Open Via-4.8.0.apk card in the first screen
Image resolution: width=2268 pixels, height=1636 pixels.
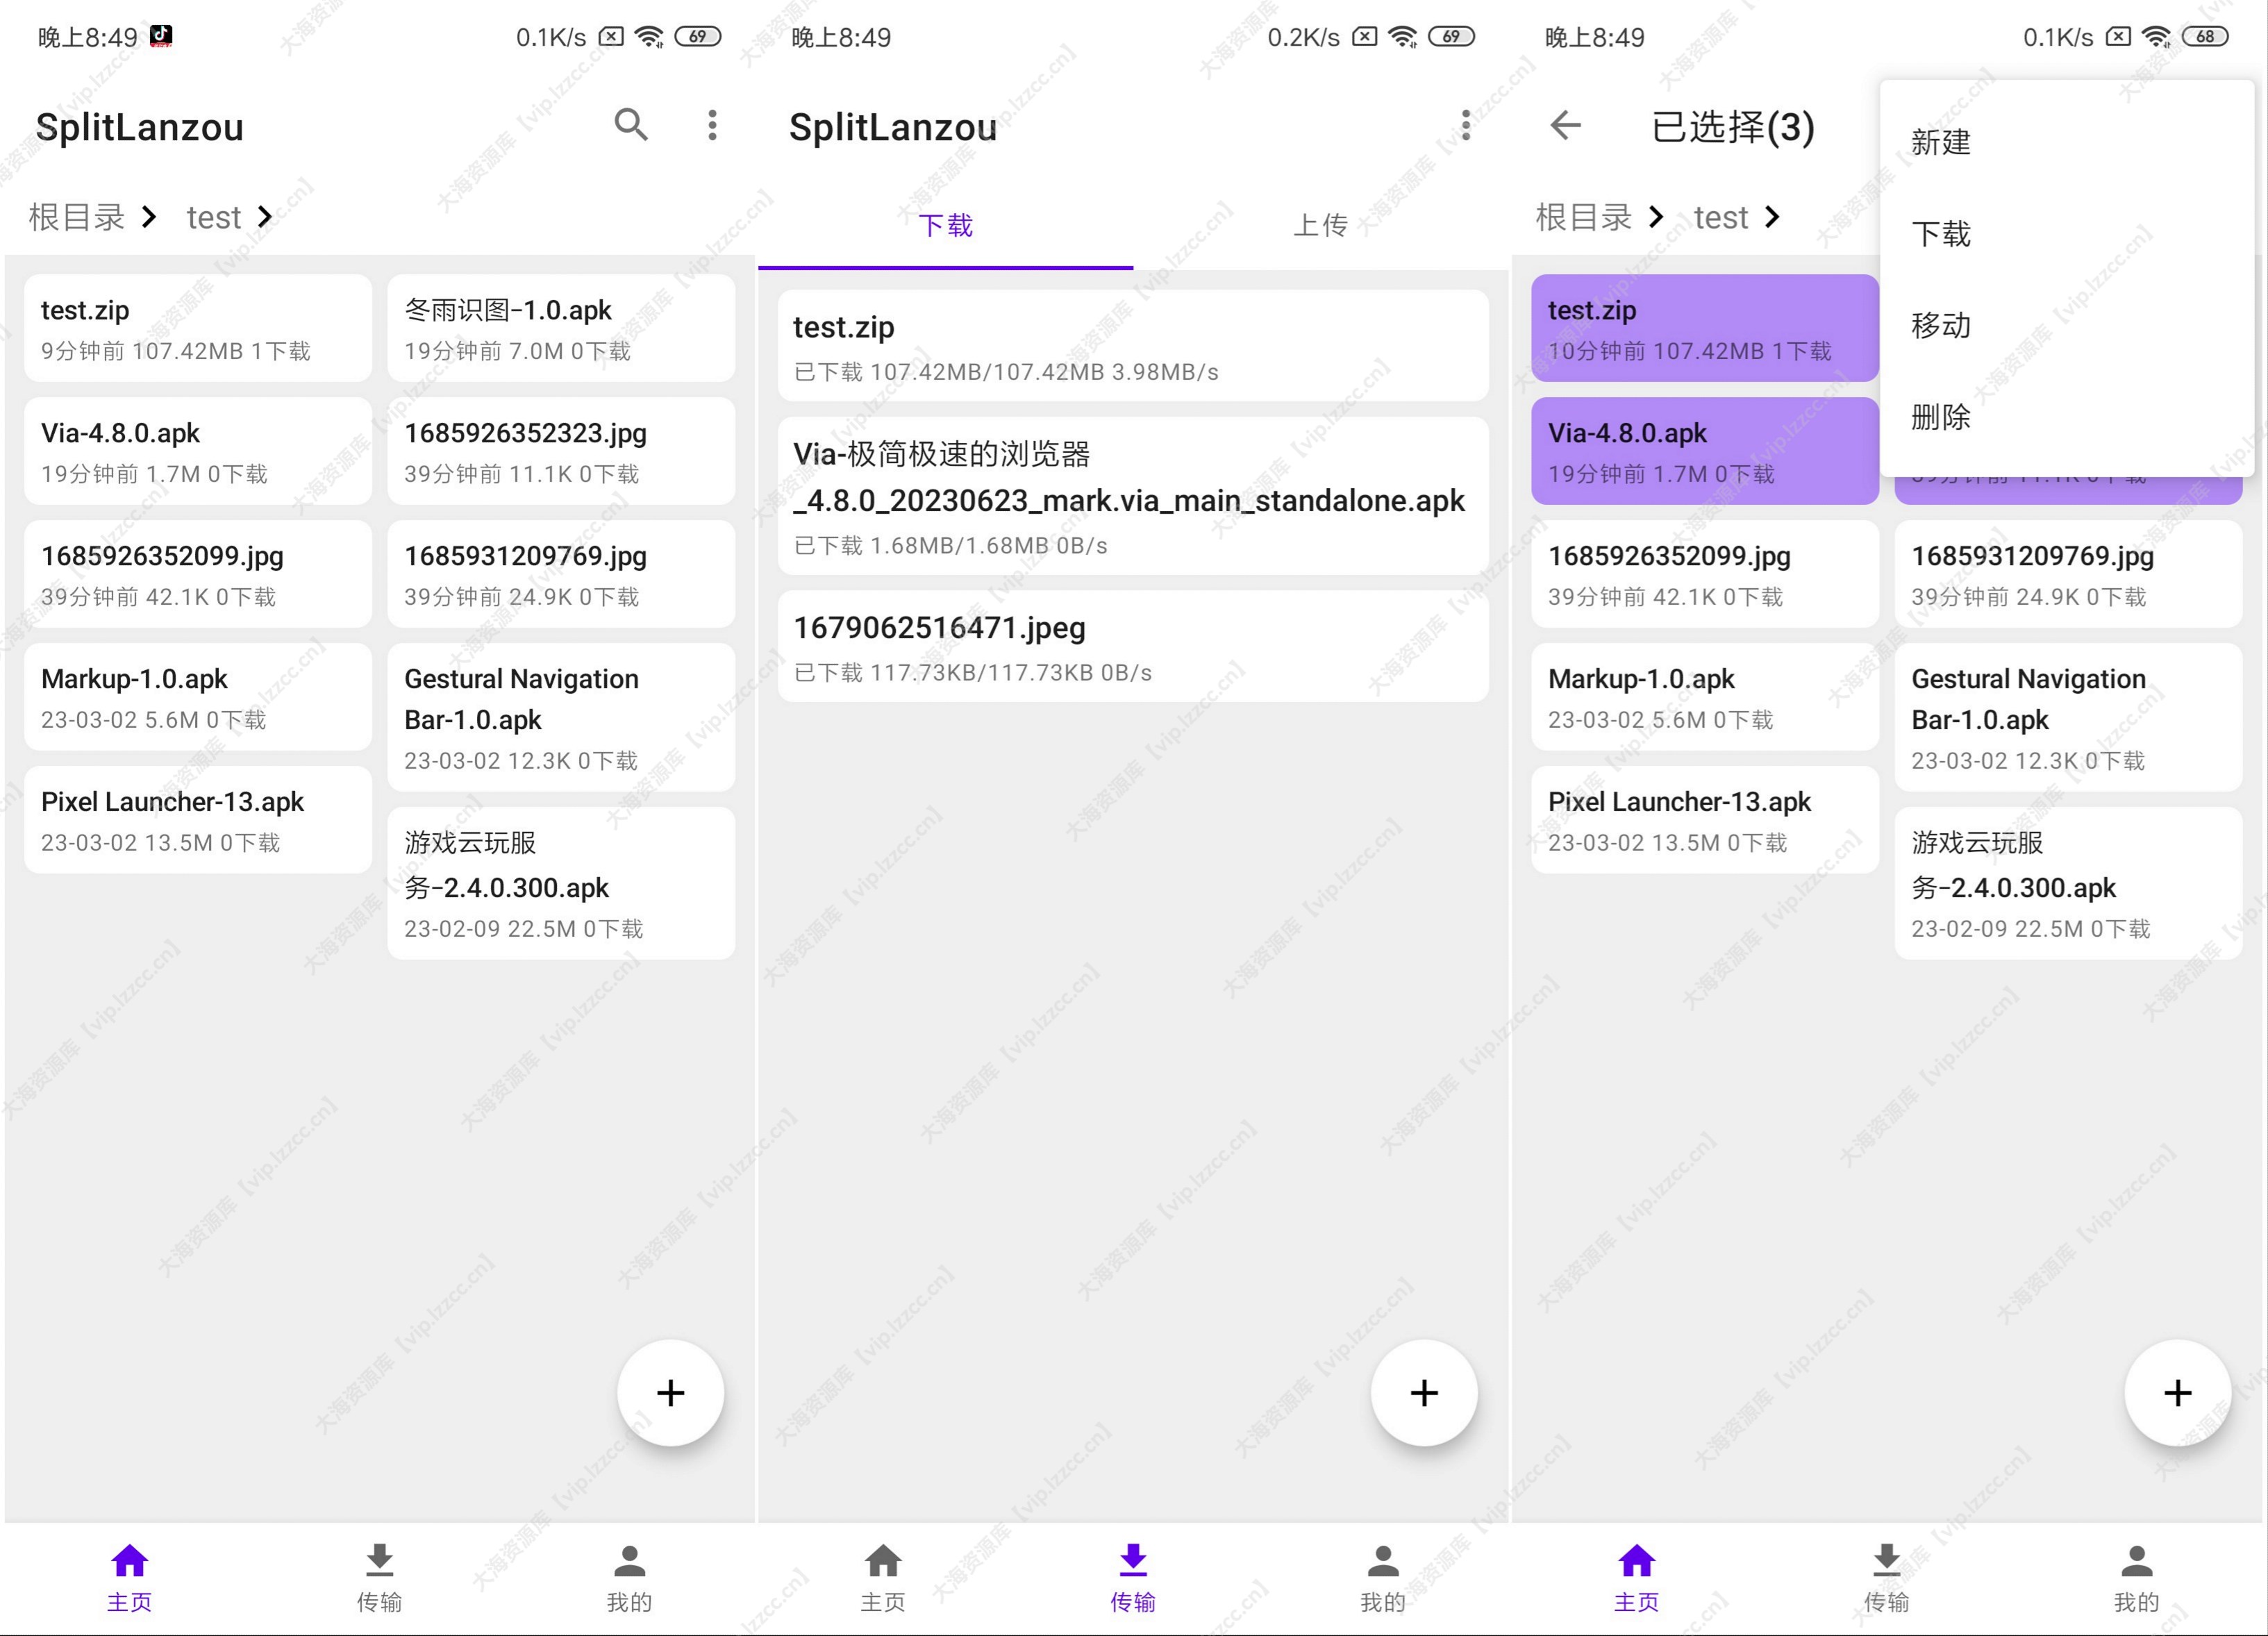(198, 451)
